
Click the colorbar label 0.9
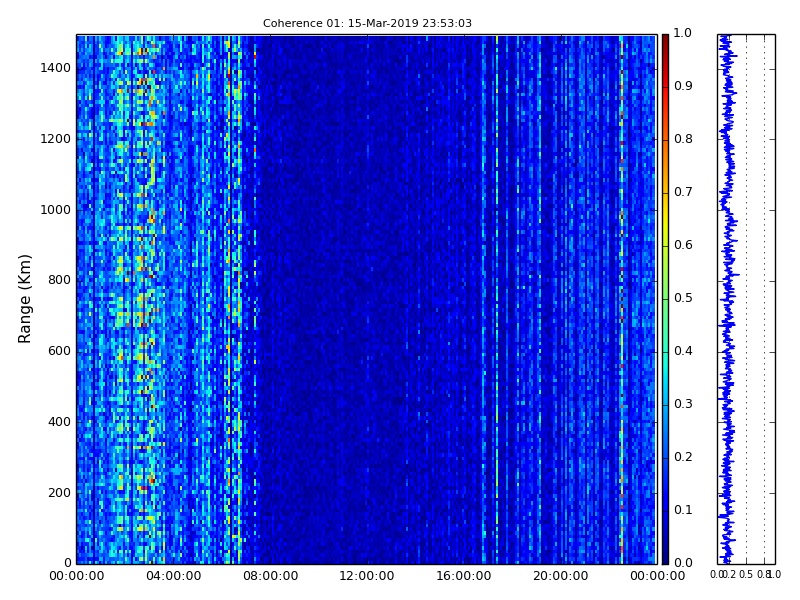683,86
